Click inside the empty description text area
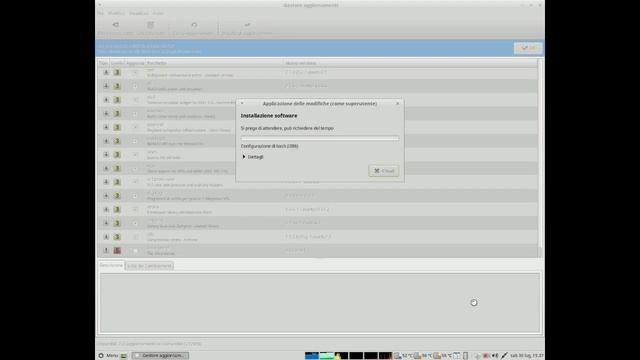 (x=320, y=302)
